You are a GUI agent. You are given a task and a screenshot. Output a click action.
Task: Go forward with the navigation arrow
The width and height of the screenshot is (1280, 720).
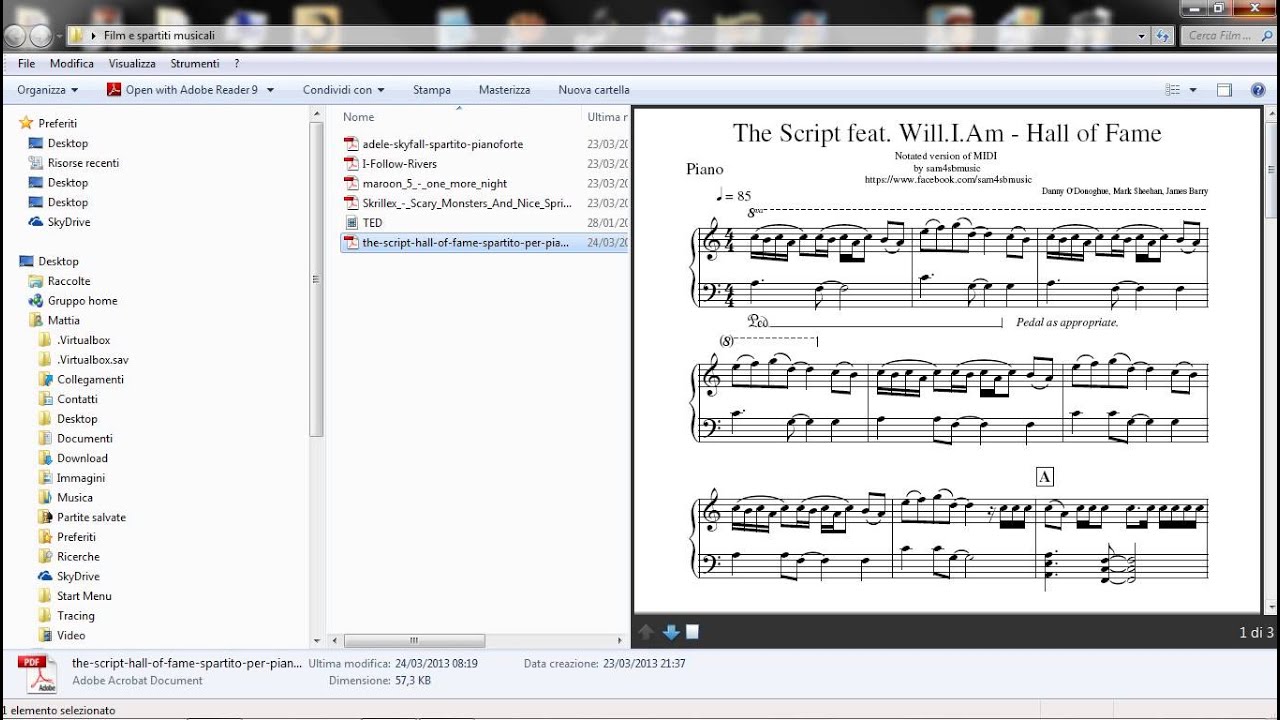tap(41, 36)
